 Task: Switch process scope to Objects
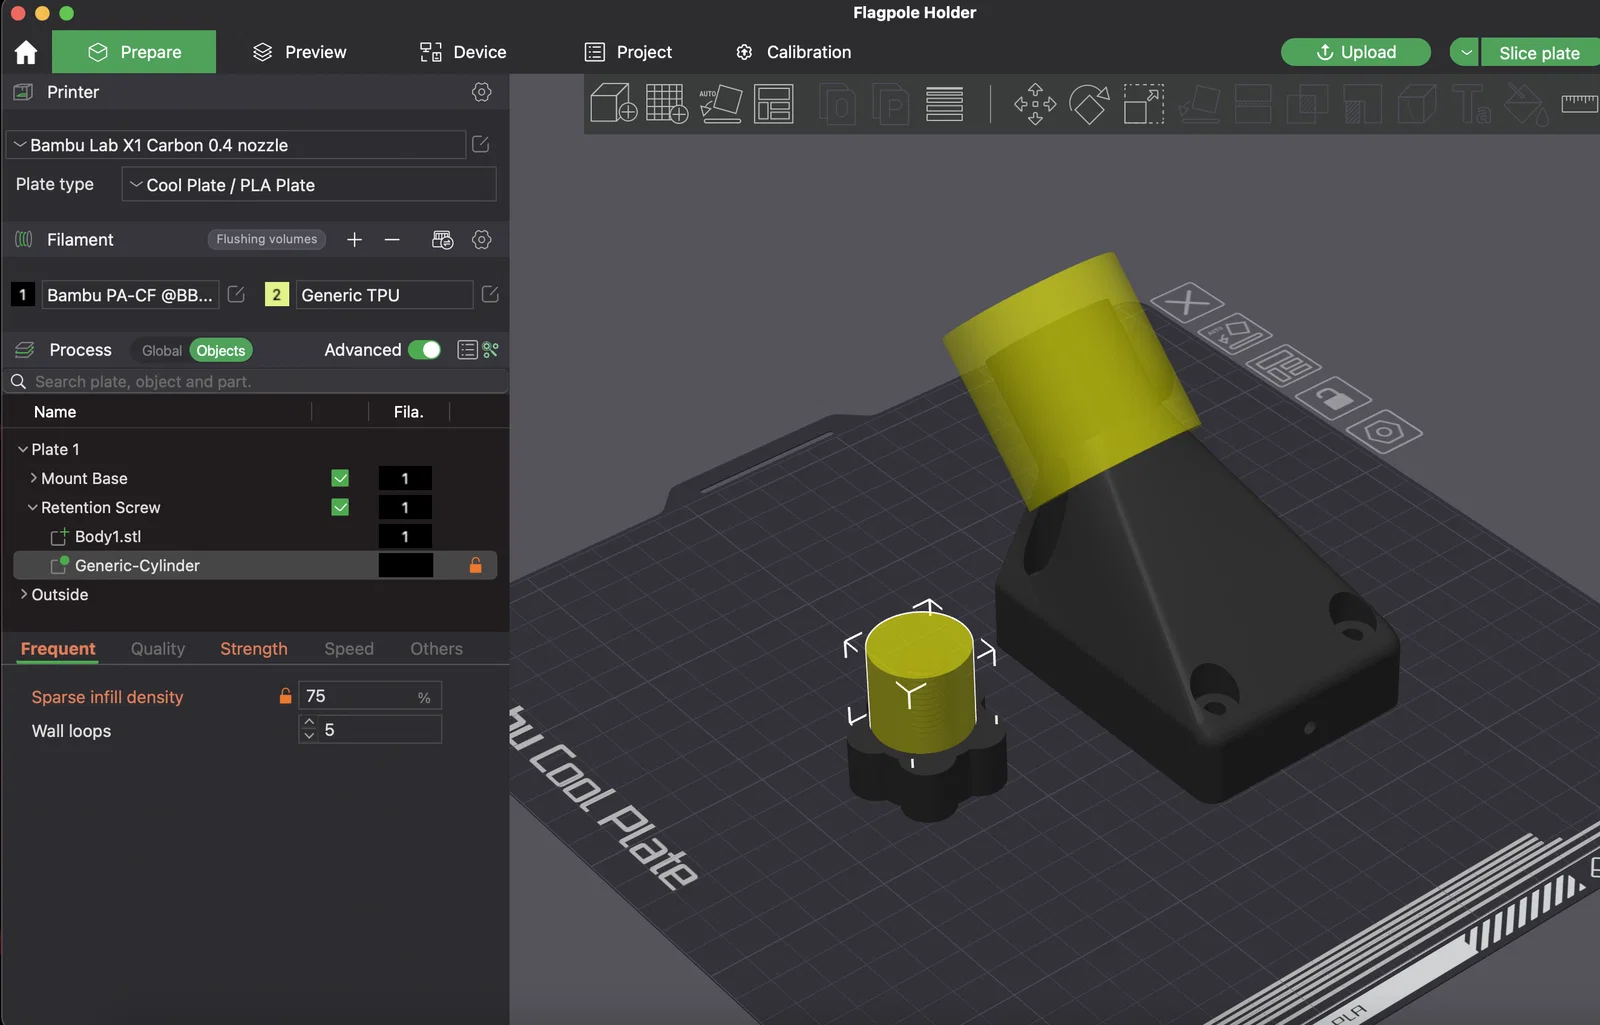click(221, 351)
